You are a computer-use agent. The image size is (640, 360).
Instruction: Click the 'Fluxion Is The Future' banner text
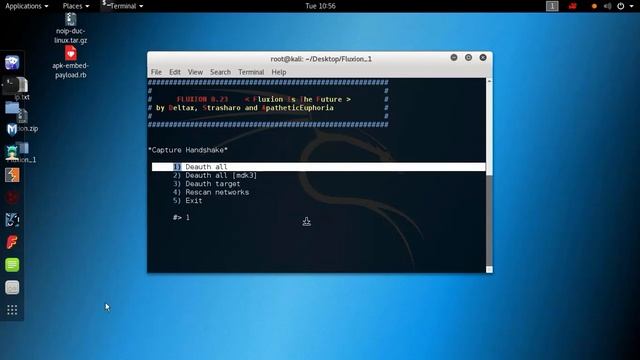(298, 99)
